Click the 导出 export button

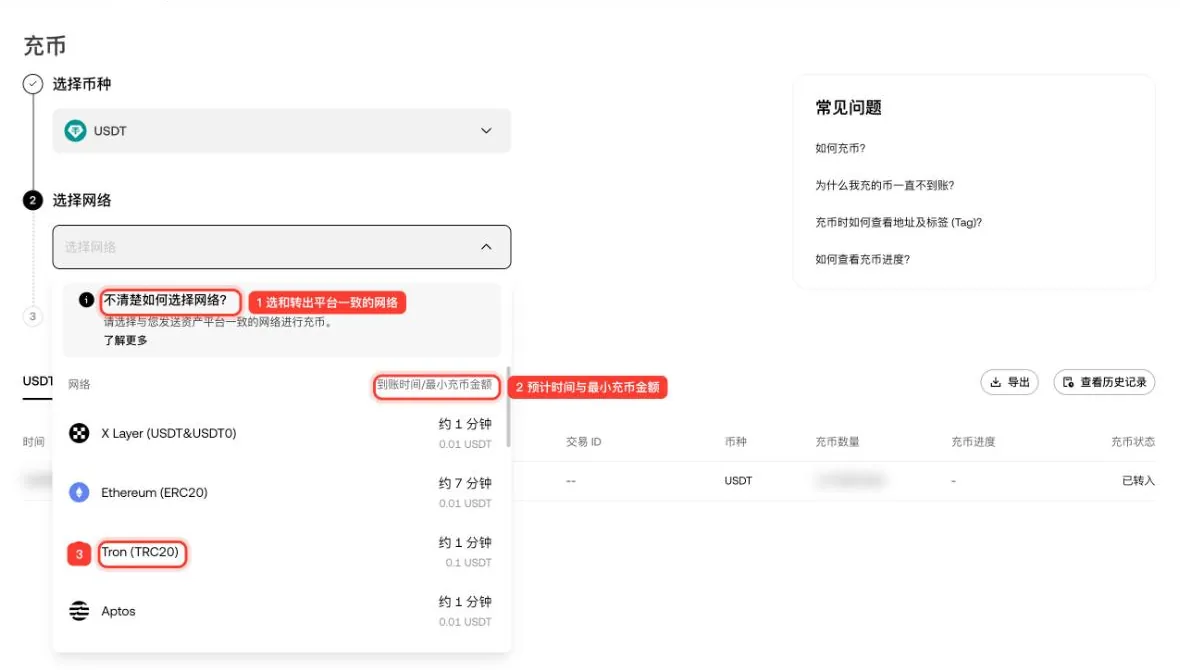point(1009,382)
